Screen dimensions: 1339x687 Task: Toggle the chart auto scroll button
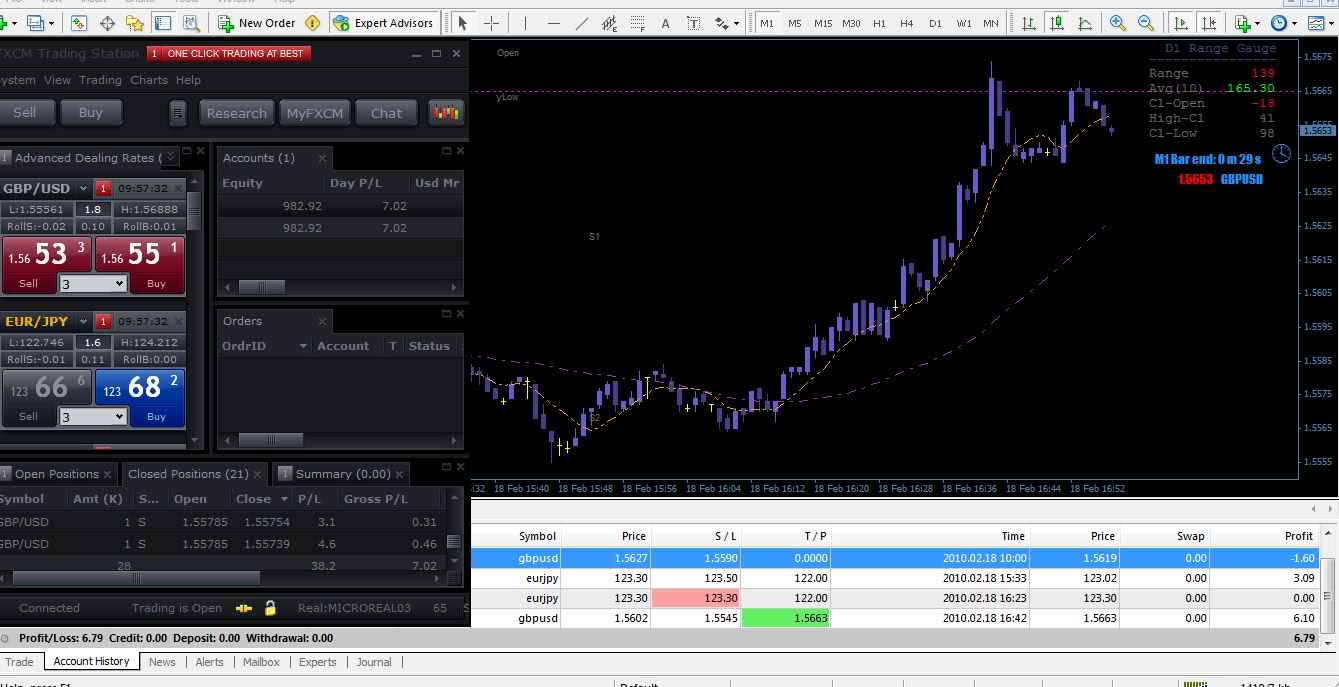point(1181,23)
